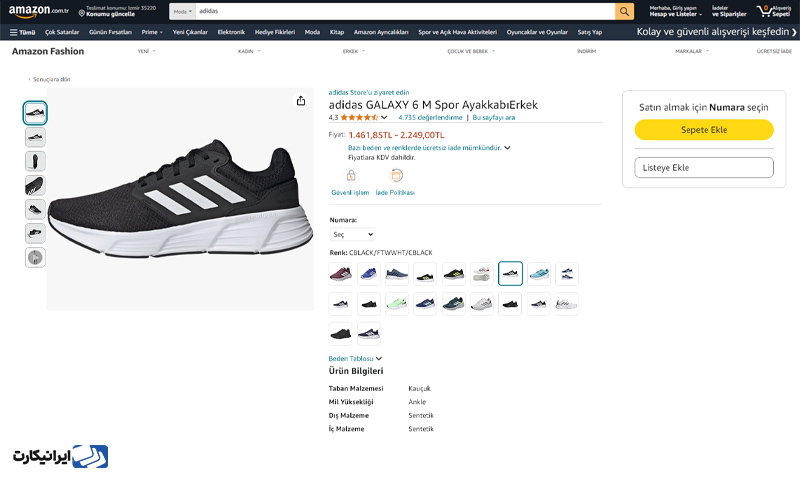
Task: Open Hesap ve Listeler account menu
Action: pos(676,11)
